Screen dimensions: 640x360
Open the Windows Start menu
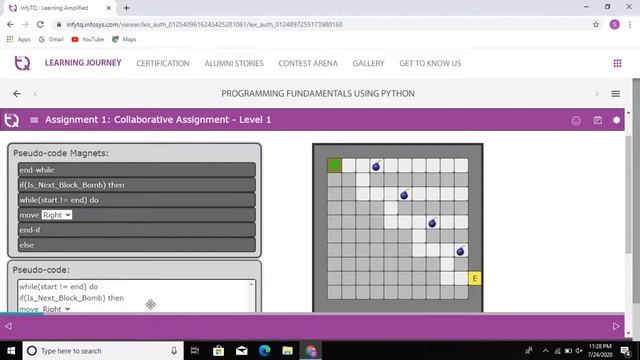11,351
